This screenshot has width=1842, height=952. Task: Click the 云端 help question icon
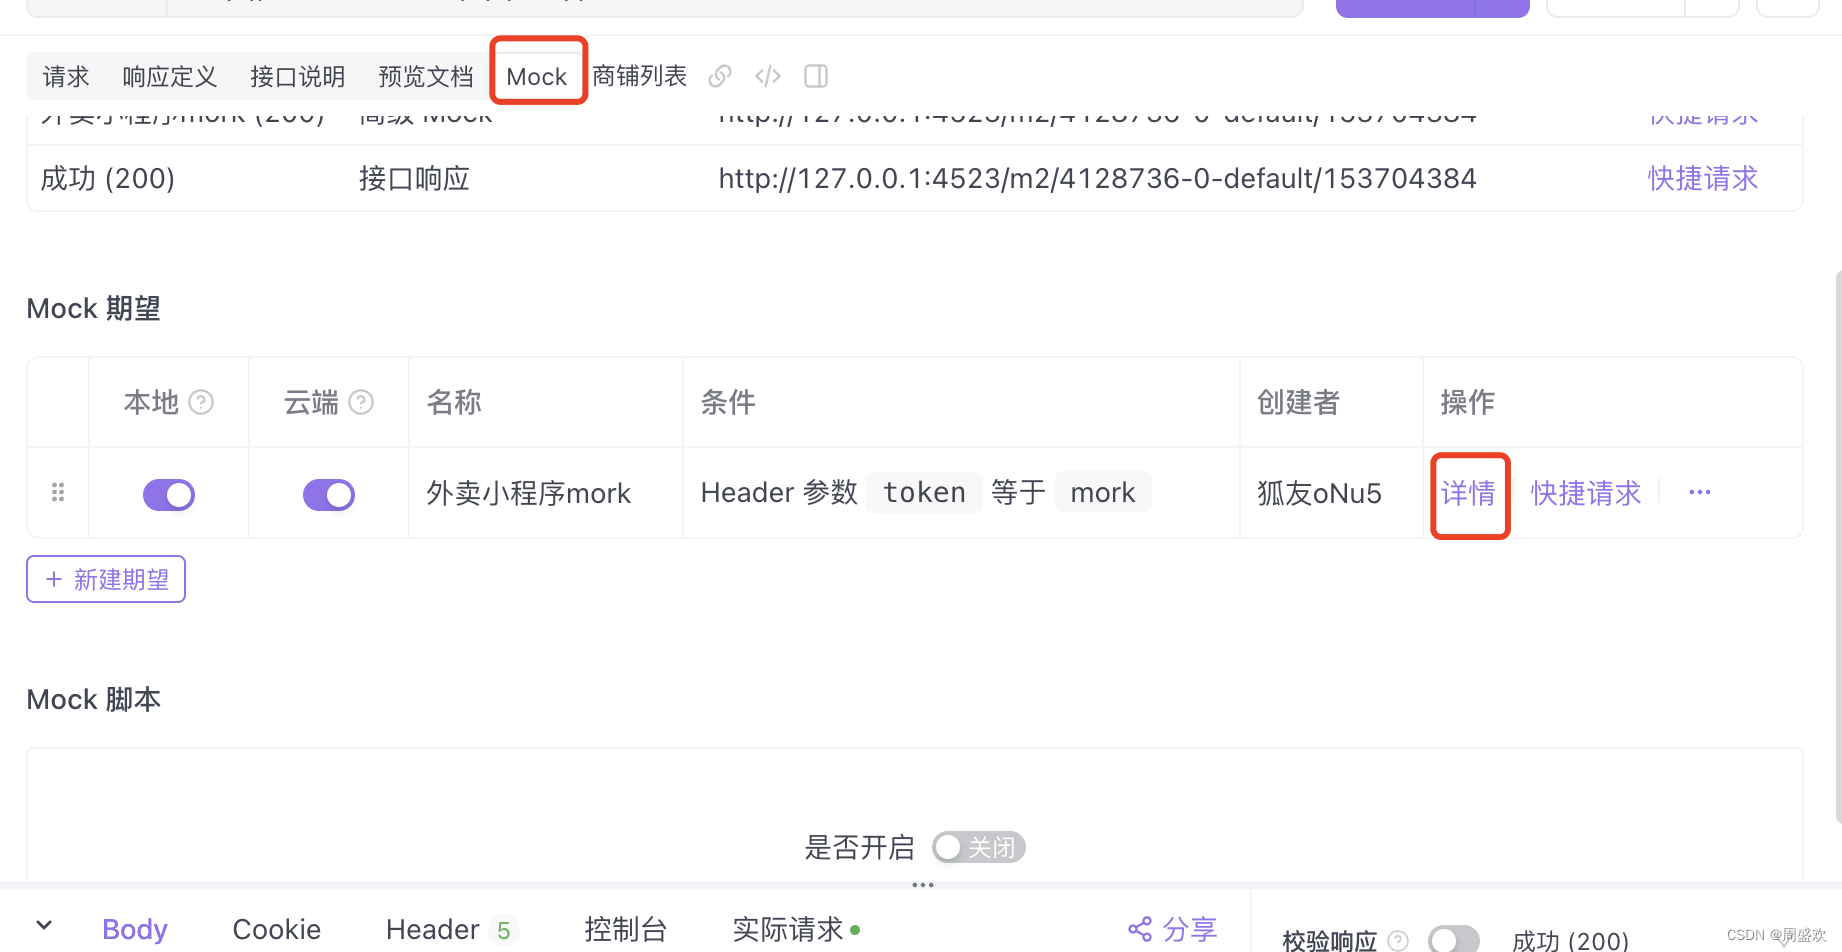(x=361, y=402)
